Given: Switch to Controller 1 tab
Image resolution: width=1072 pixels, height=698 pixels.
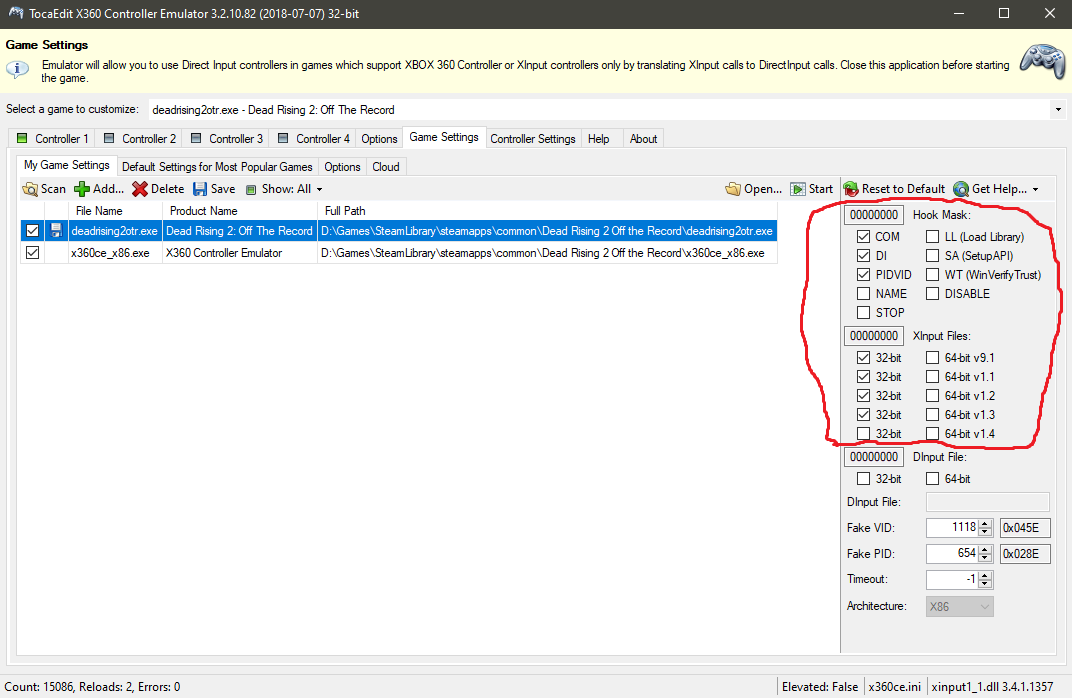Looking at the screenshot, I should (53, 139).
